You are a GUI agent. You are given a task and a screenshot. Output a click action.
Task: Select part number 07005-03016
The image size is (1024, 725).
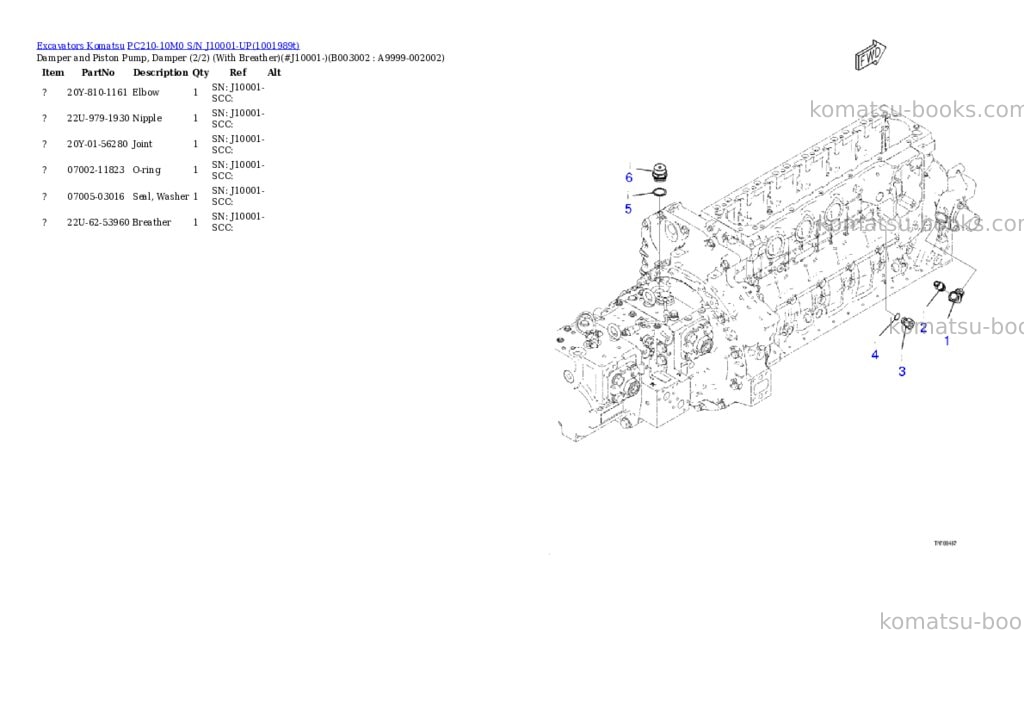(95, 197)
